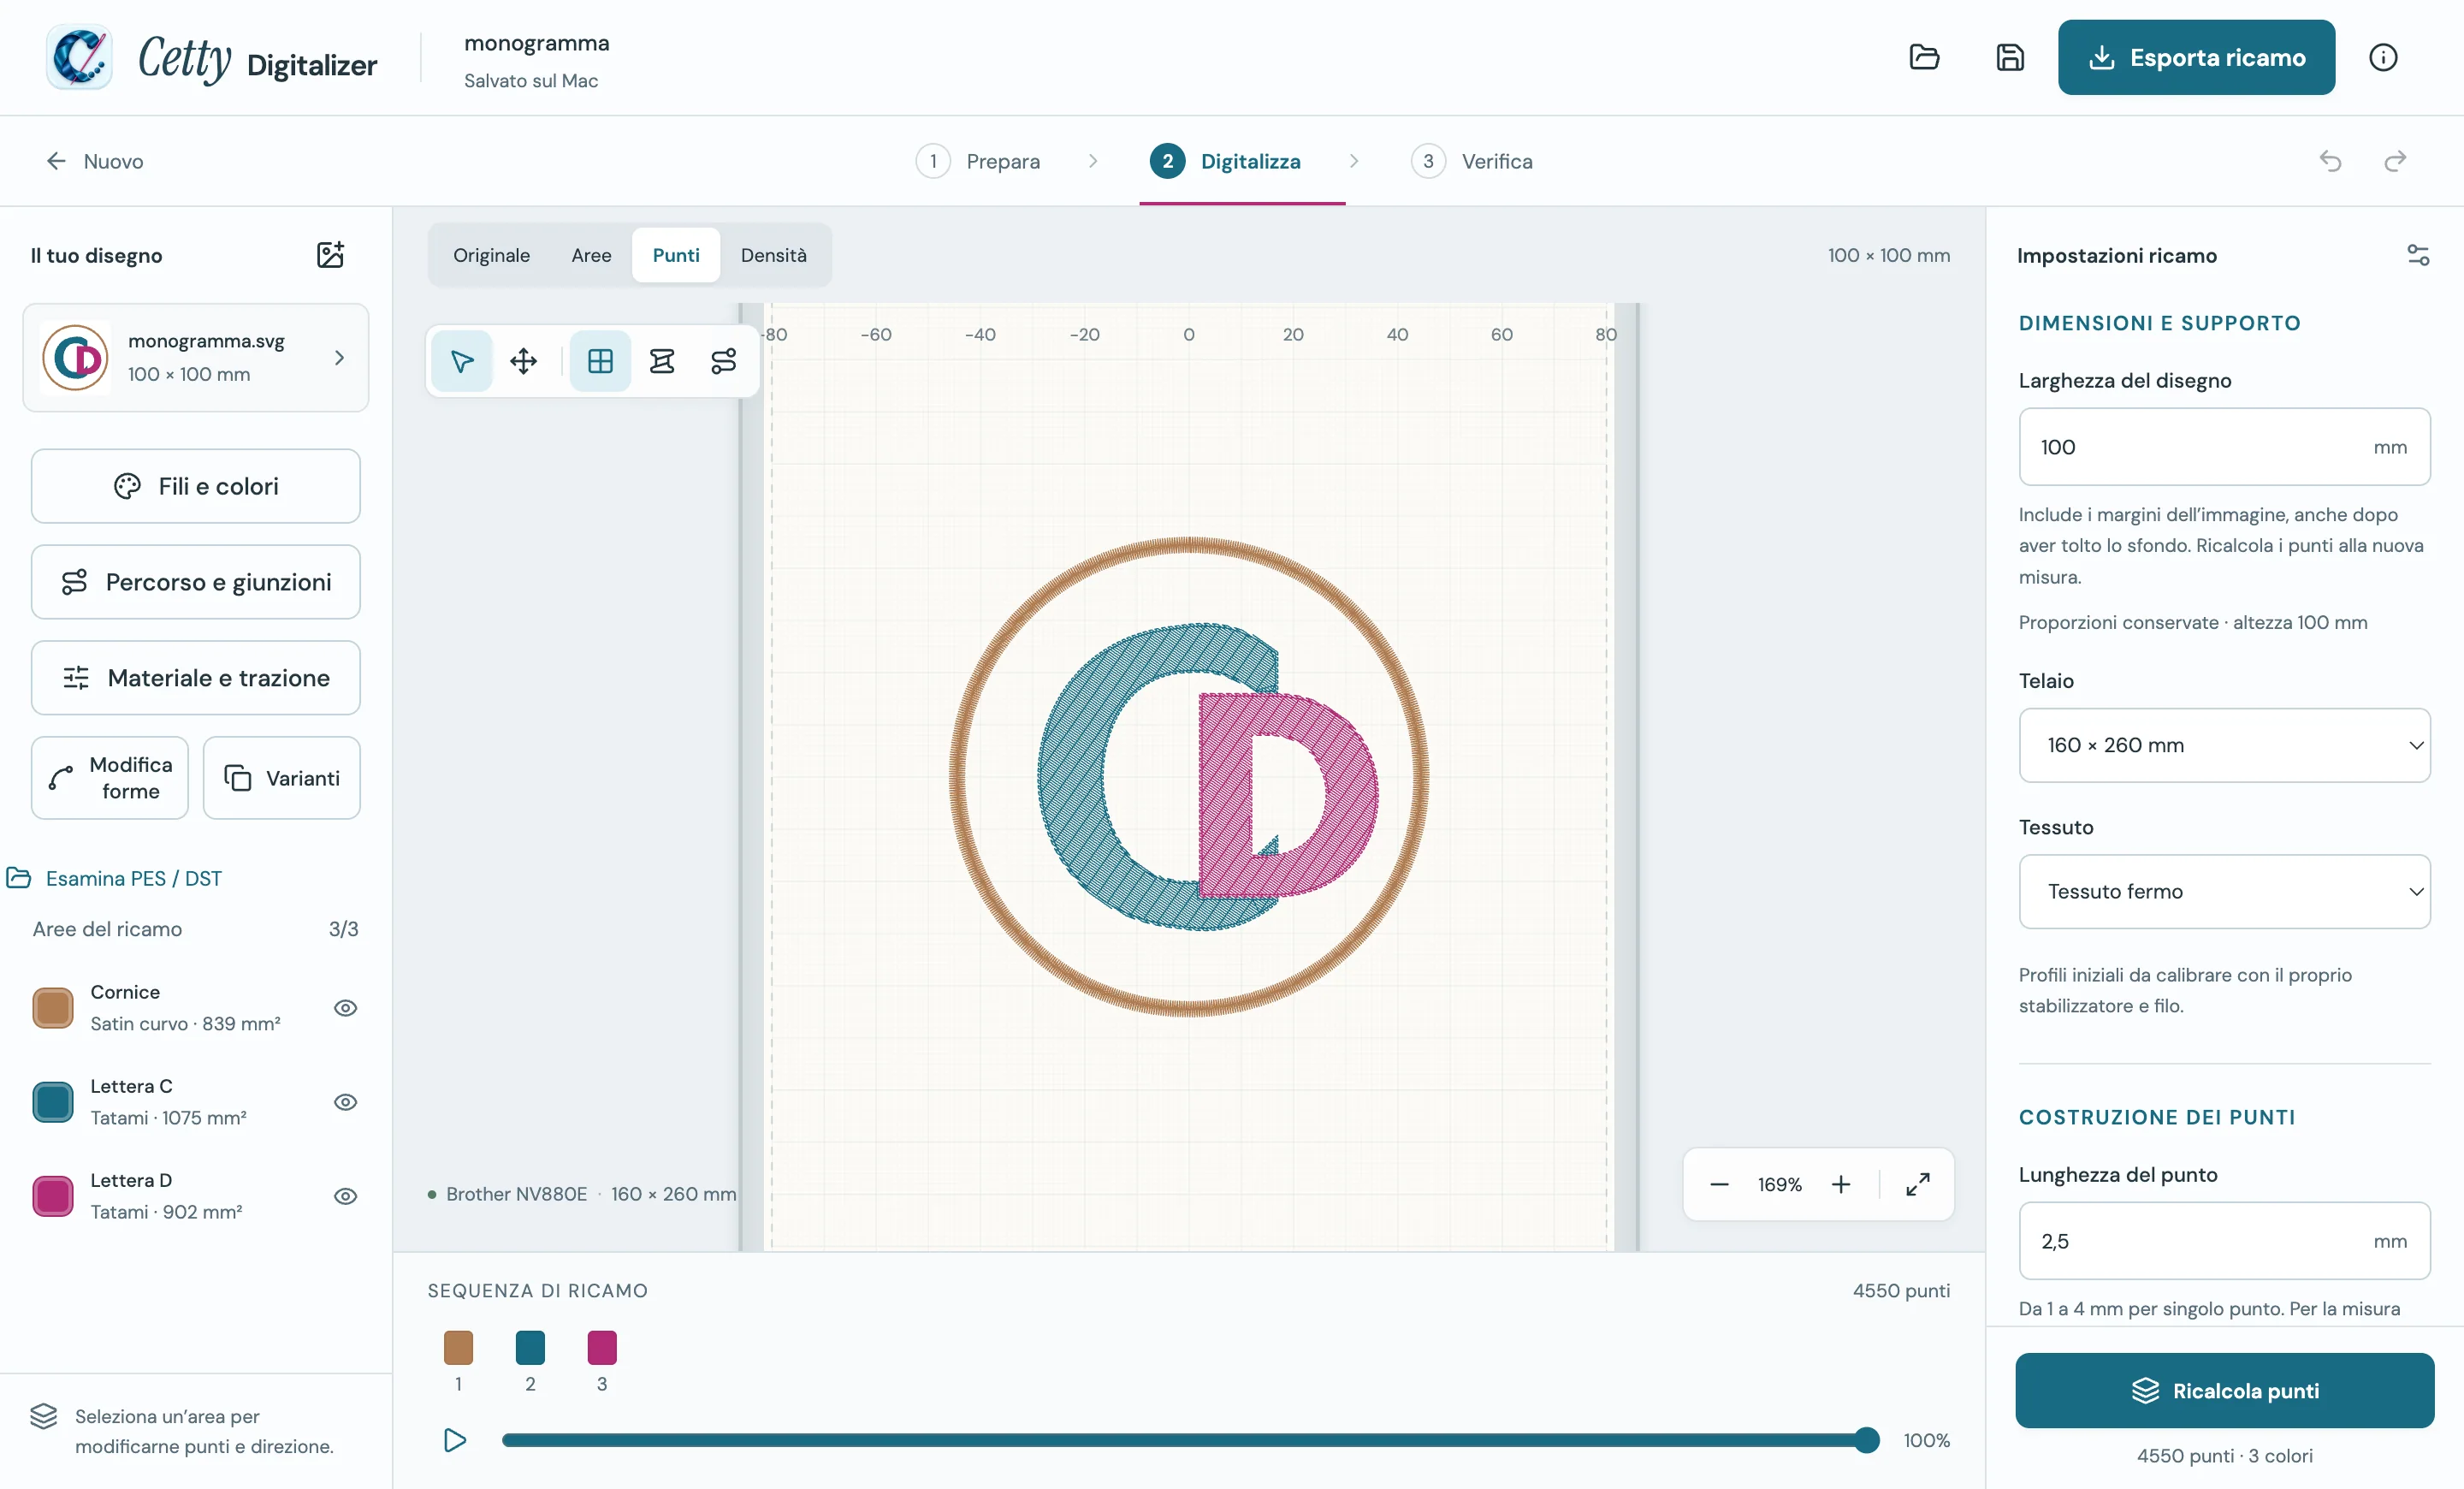Viewport: 2464px width, 1489px height.
Task: Click the 169% zoom level value
Action: [x=1779, y=1184]
